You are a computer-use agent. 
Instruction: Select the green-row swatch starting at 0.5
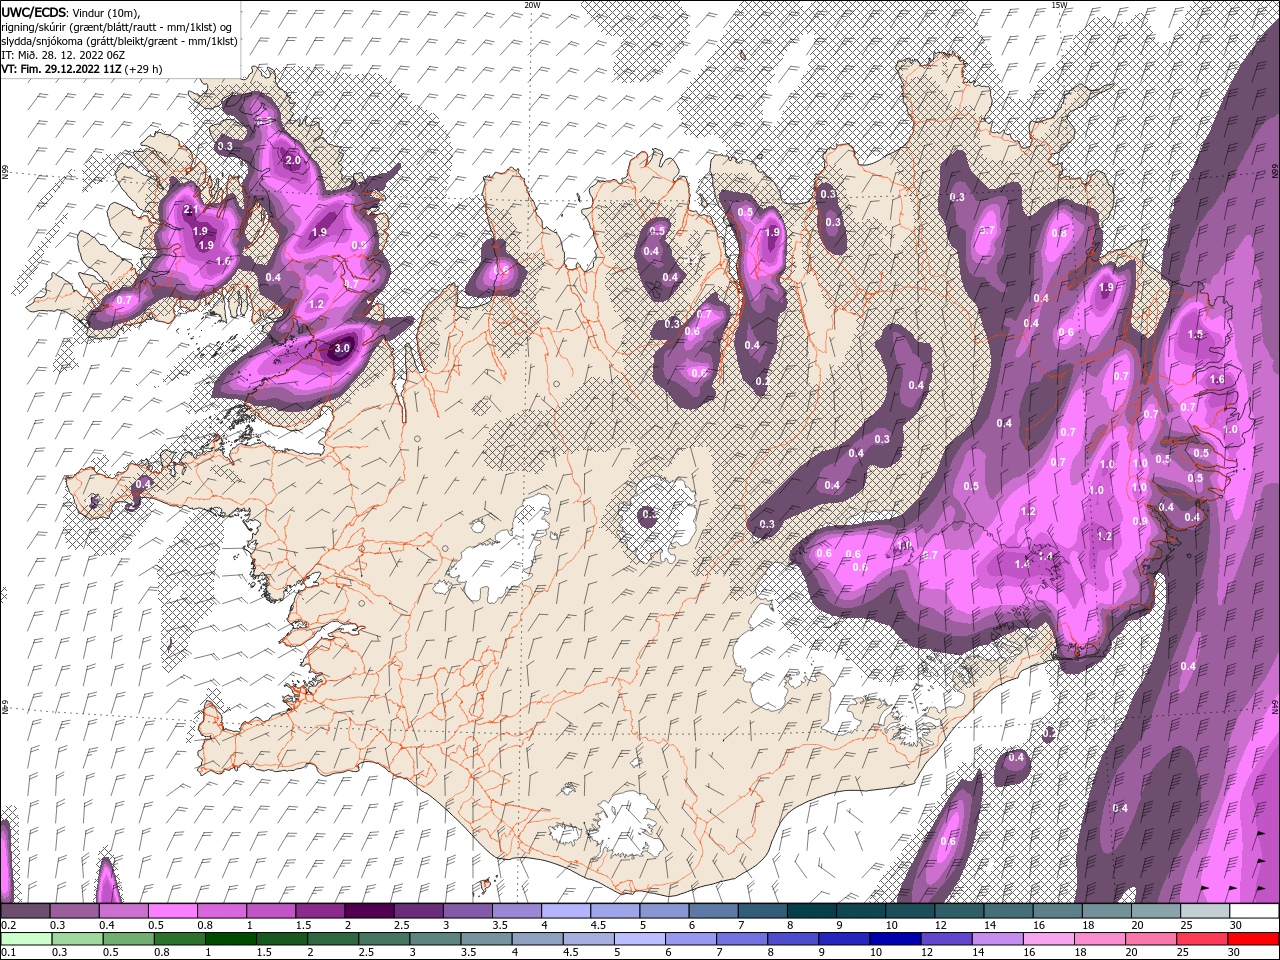pos(128,939)
